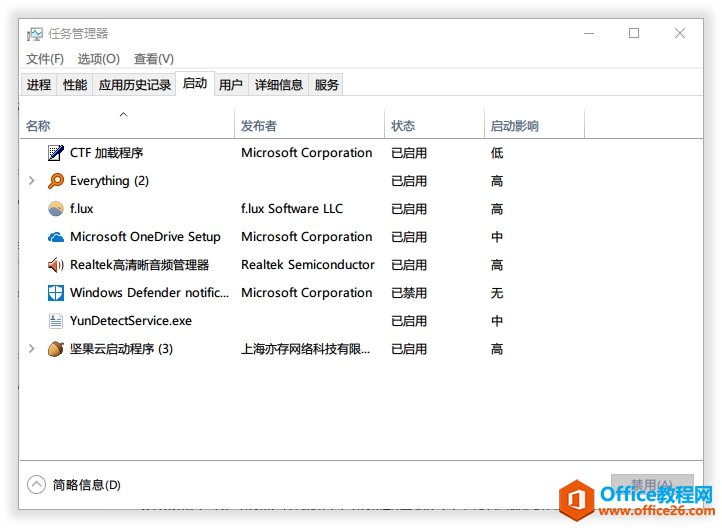Click the OneDrive cloud icon
This screenshot has height=528, width=722.
pos(56,237)
